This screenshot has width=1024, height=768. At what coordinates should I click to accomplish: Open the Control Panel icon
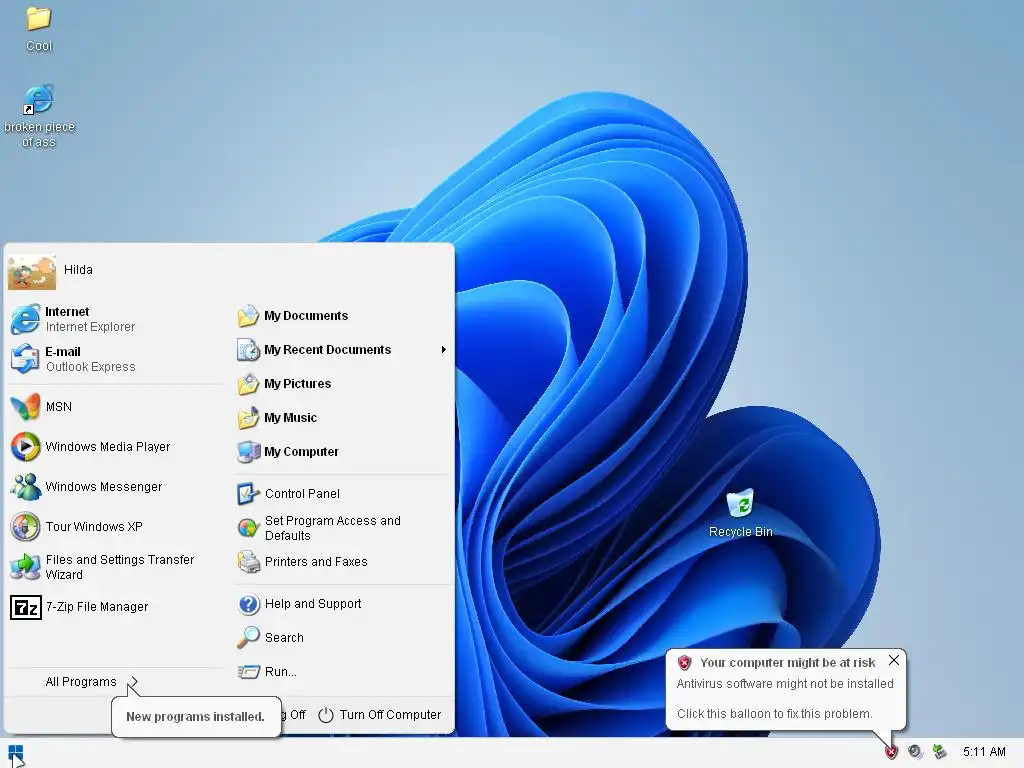(x=248, y=494)
